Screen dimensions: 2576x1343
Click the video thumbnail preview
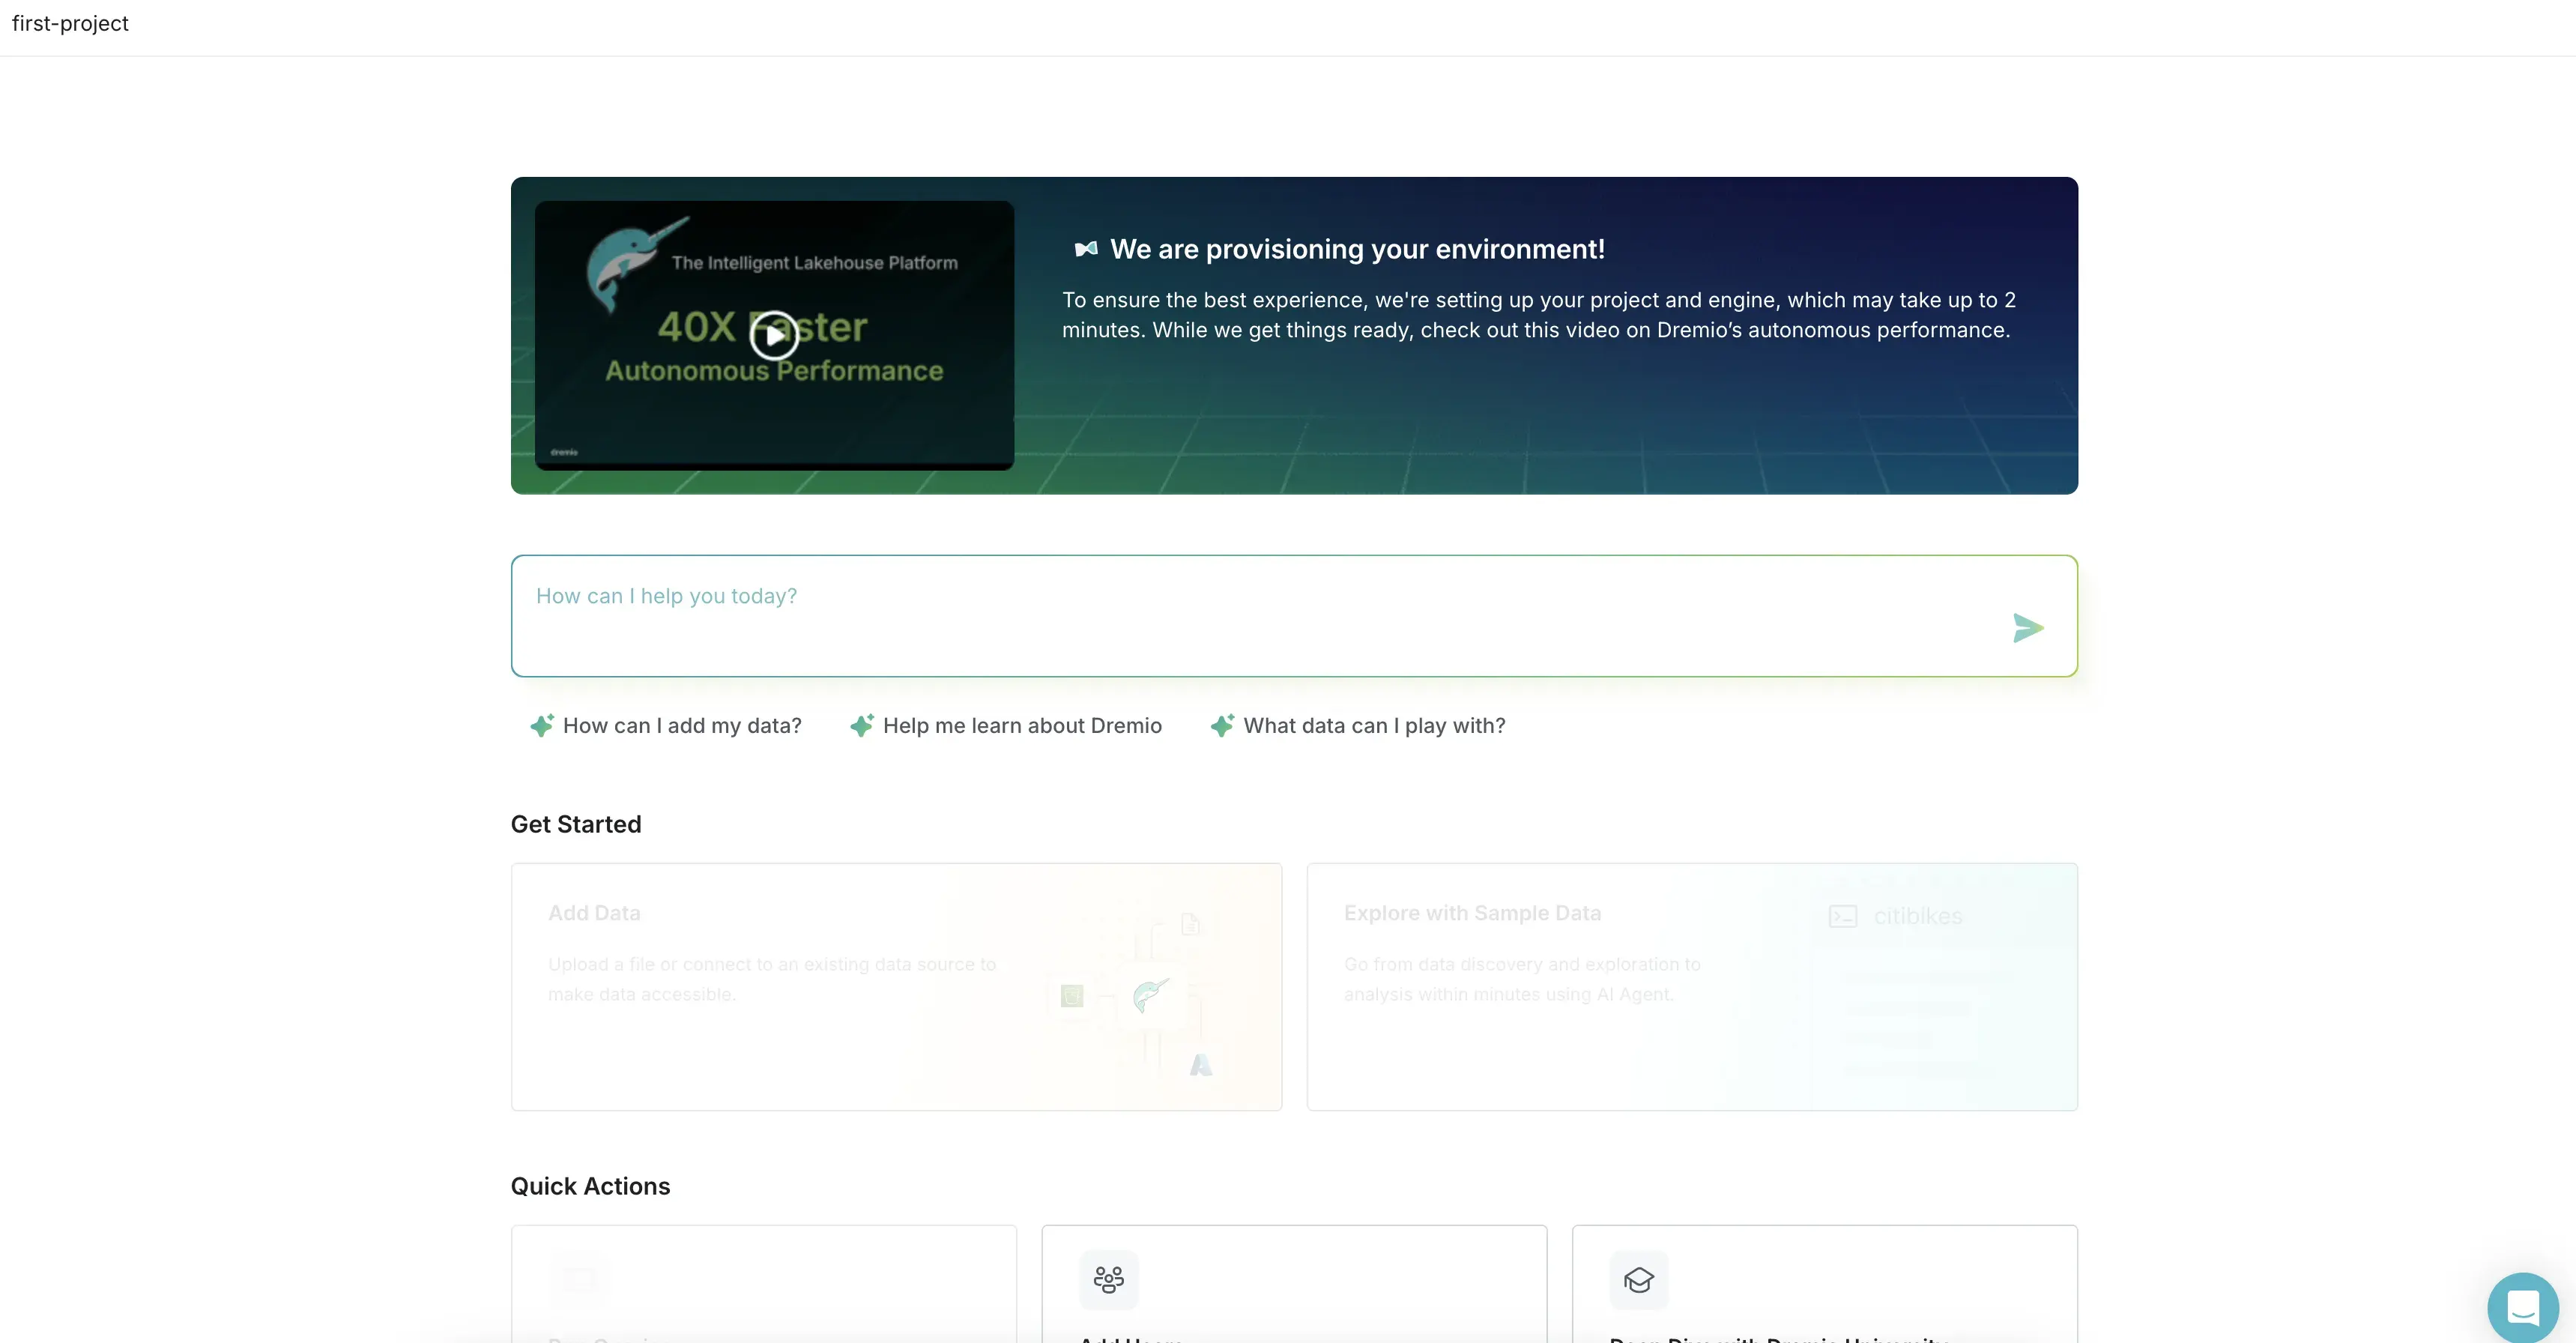pyautogui.click(x=774, y=335)
